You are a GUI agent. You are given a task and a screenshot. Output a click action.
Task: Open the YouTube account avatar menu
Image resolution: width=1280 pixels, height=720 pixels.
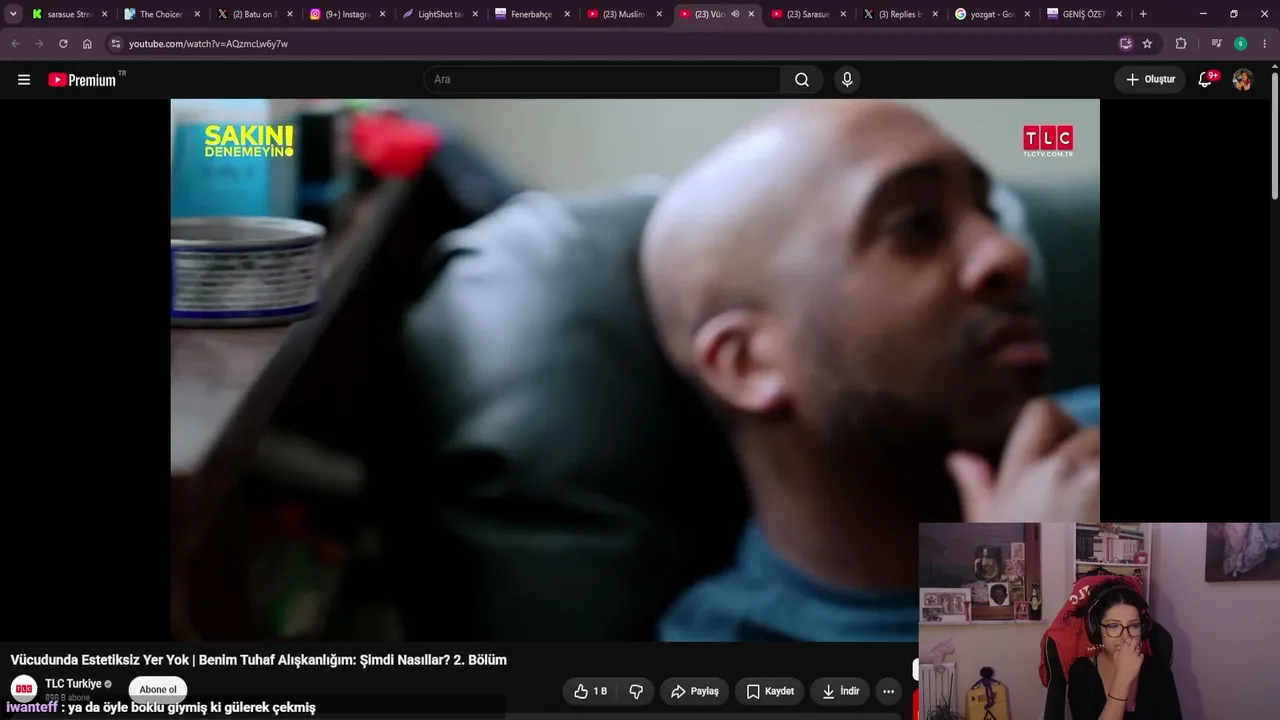1242,80
